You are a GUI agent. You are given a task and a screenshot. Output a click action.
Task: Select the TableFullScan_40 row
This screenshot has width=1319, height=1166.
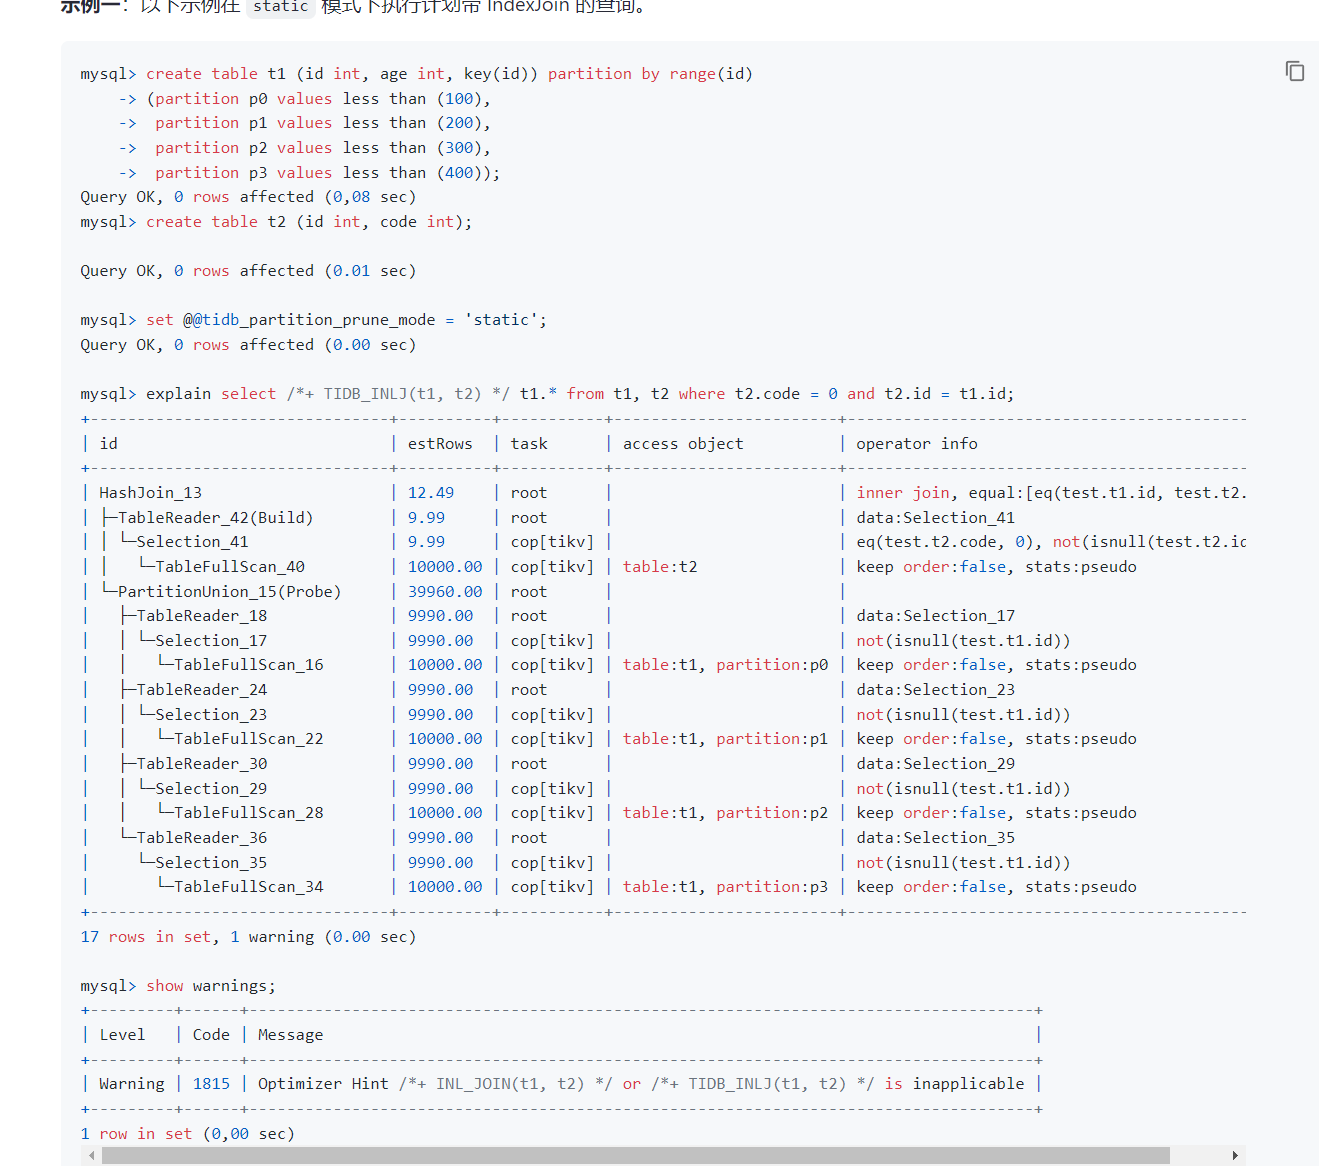click(x=230, y=567)
